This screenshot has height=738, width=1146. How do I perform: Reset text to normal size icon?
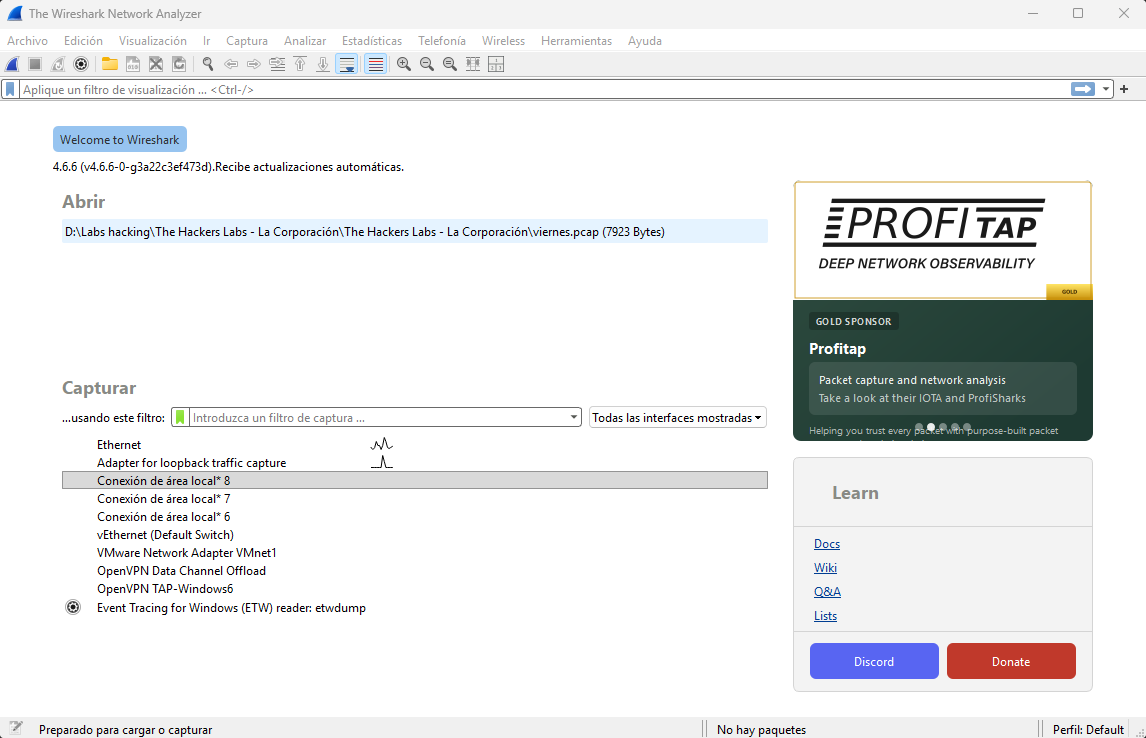(450, 64)
